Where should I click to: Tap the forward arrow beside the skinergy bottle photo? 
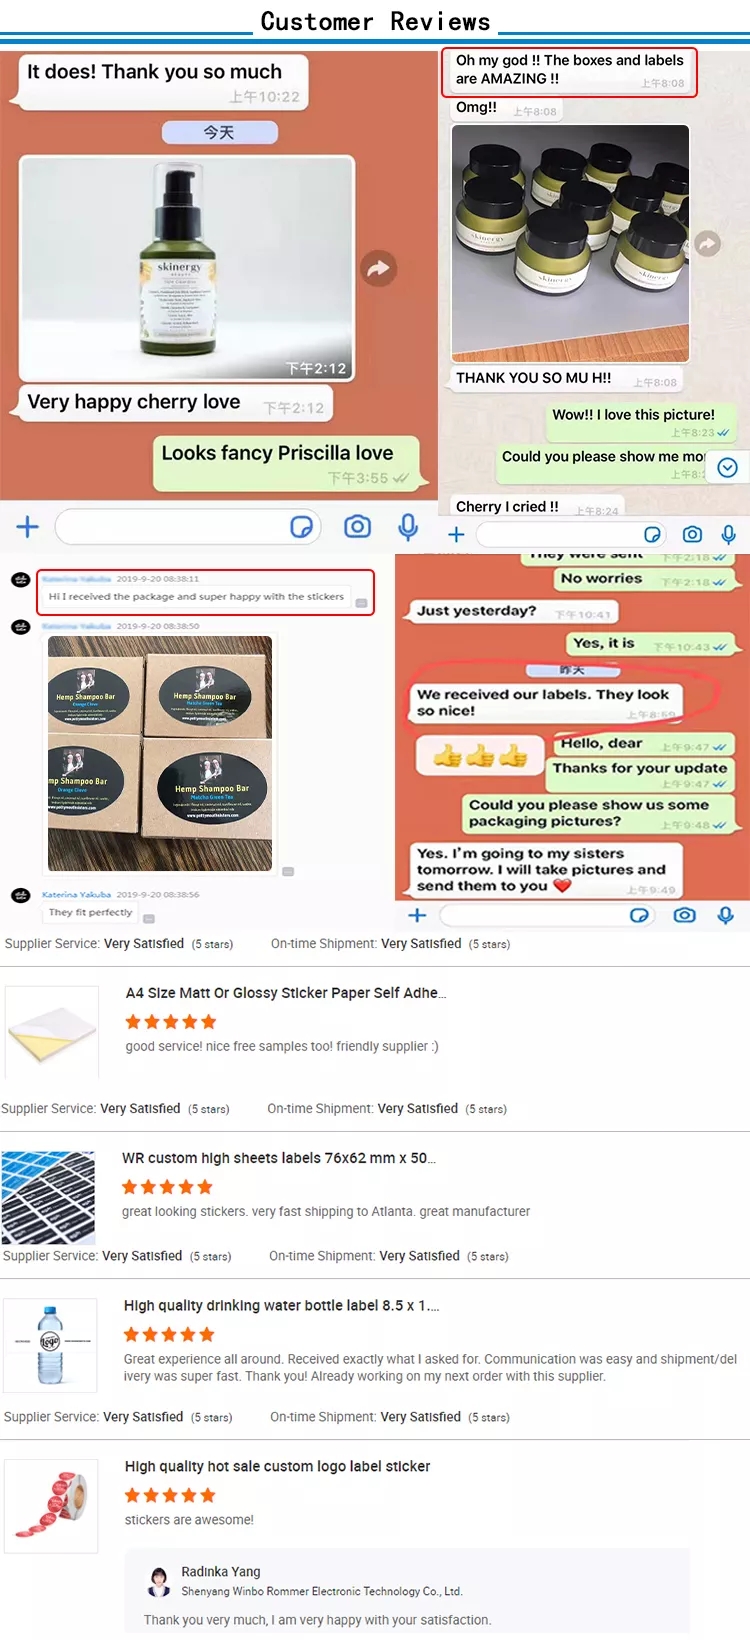click(x=379, y=268)
